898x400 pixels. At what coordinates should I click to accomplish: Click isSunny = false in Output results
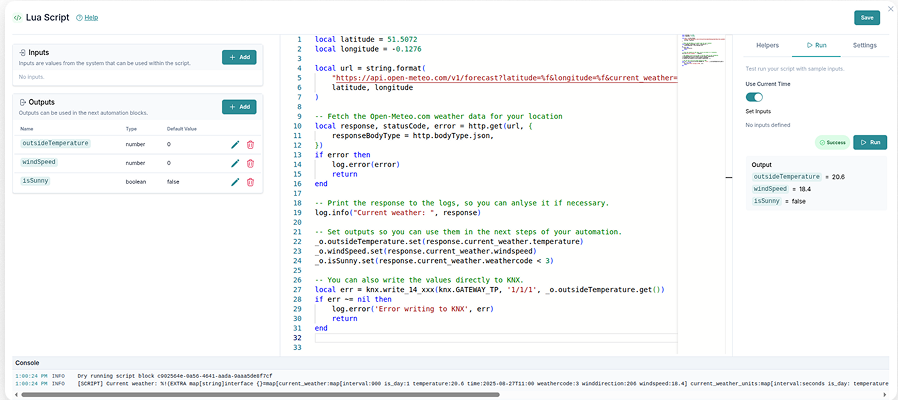point(779,201)
